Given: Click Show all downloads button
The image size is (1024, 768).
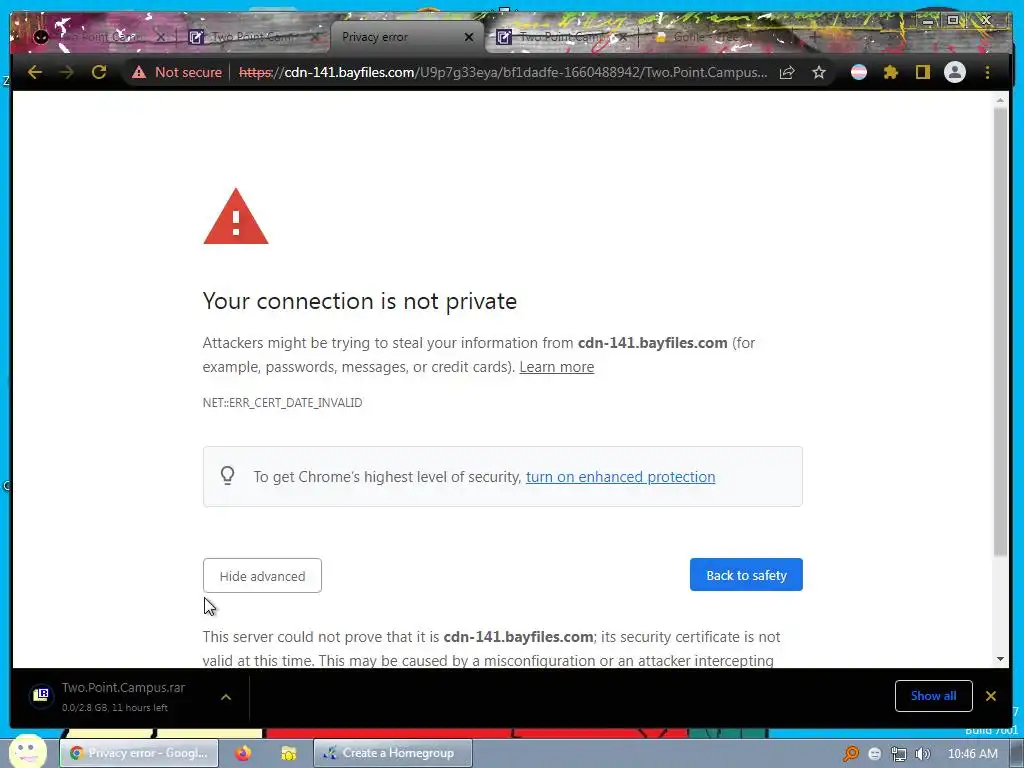Looking at the screenshot, I should click(933, 696).
